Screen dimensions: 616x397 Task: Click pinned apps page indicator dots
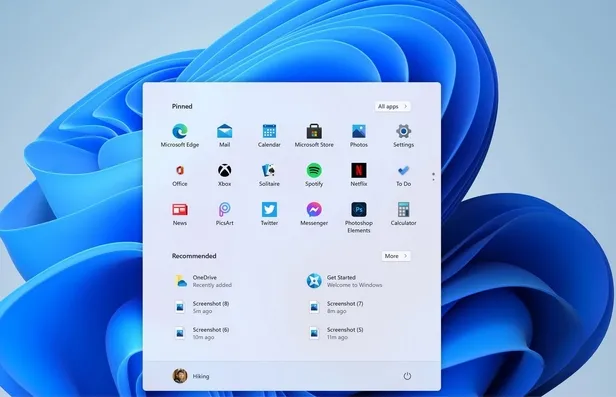pyautogui.click(x=433, y=177)
